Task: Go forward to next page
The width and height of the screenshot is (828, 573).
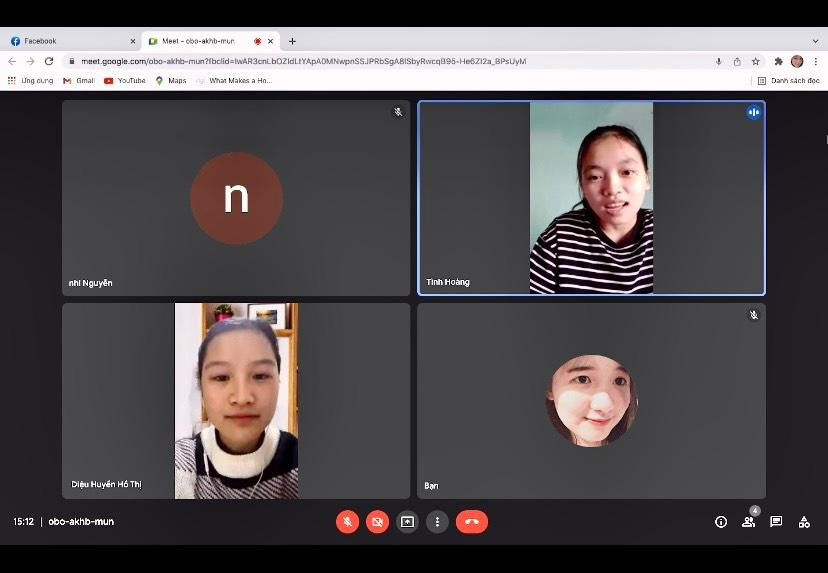Action: point(30,61)
